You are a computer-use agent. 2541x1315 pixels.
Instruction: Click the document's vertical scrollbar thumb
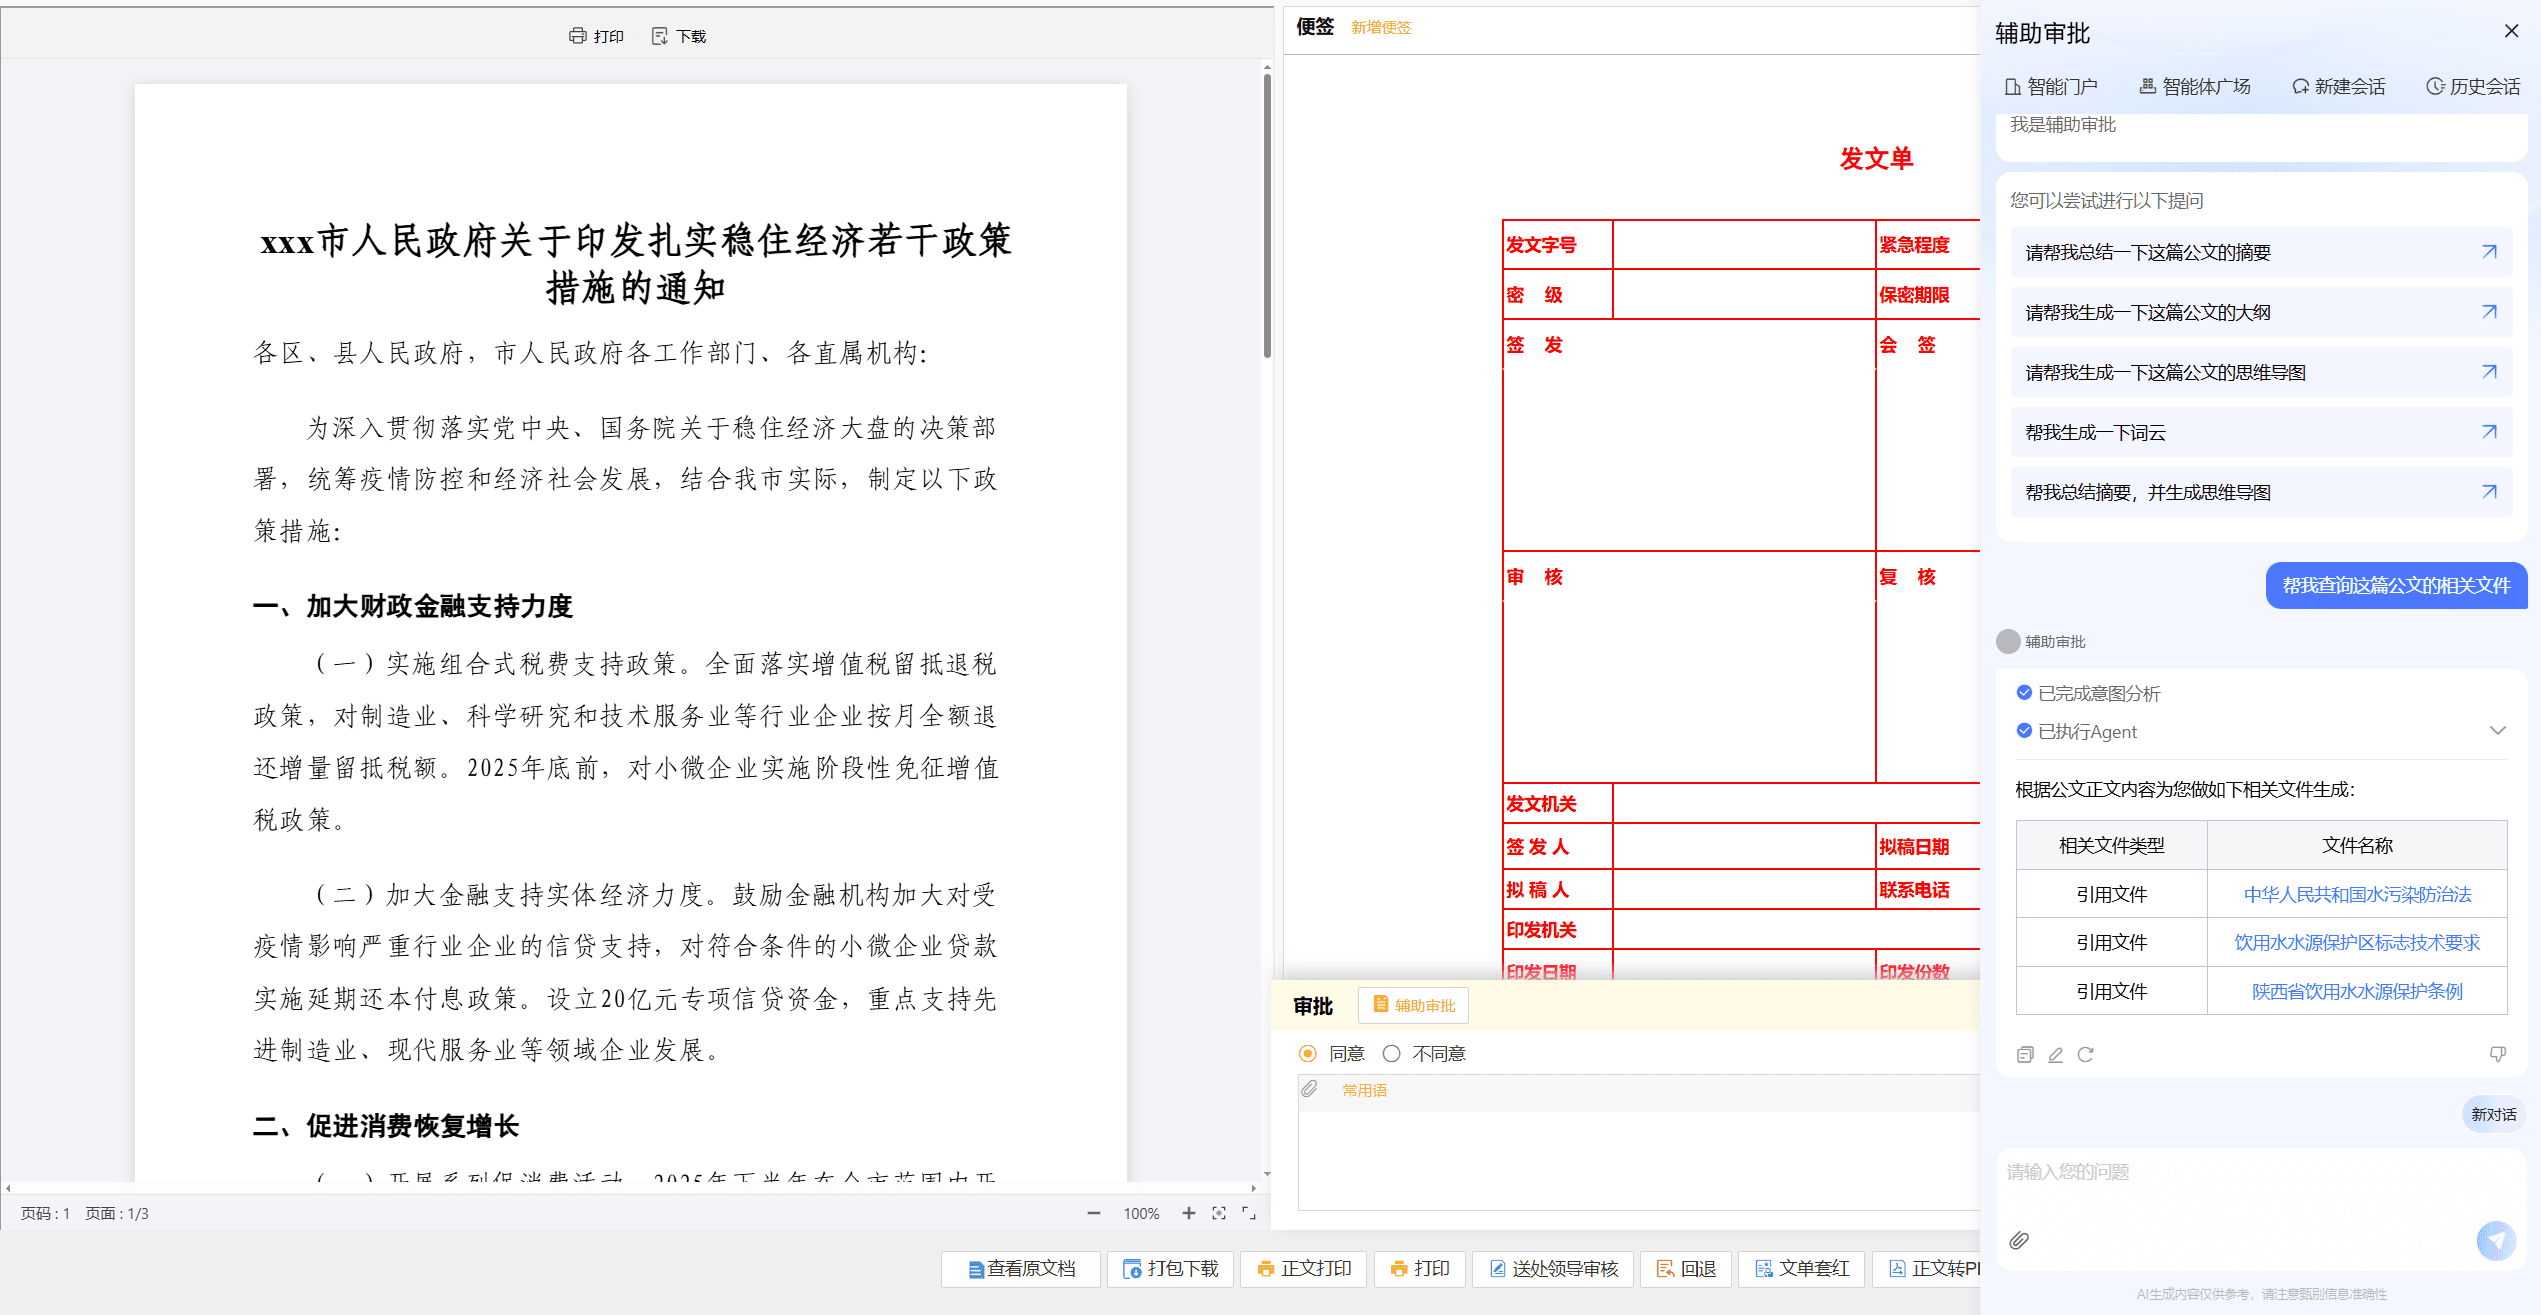pyautogui.click(x=1267, y=215)
